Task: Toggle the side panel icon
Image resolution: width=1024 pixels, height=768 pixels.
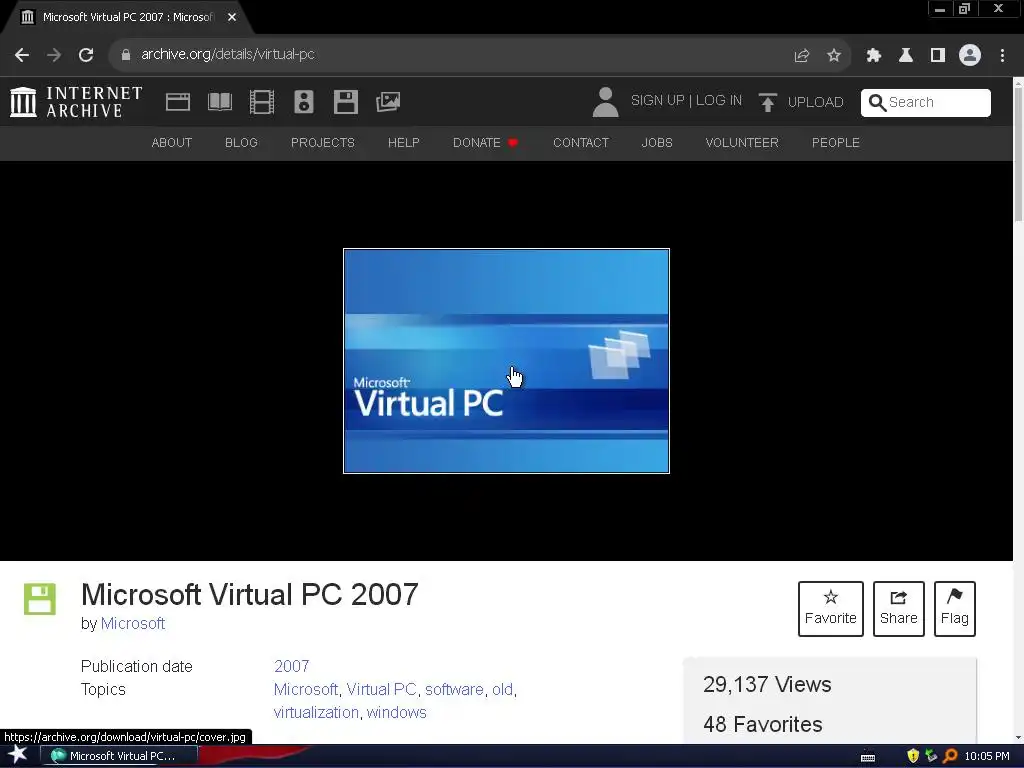Action: tap(938, 56)
